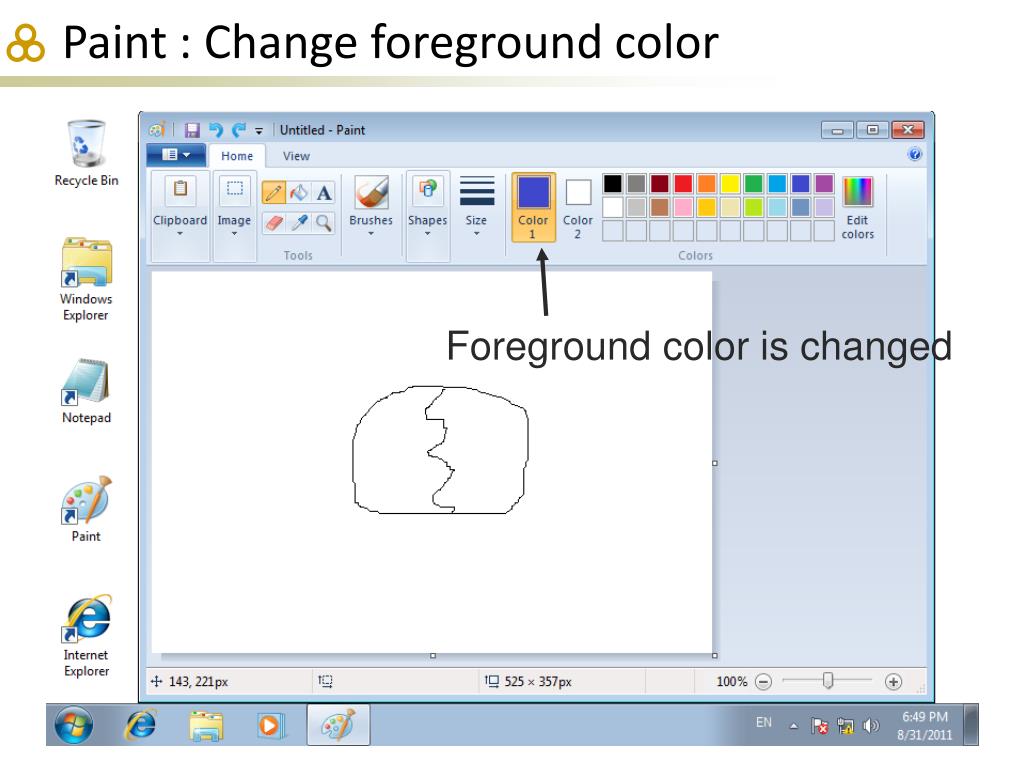
Task: Click the Explorer folder icon in the taskbar
Action: click(206, 726)
